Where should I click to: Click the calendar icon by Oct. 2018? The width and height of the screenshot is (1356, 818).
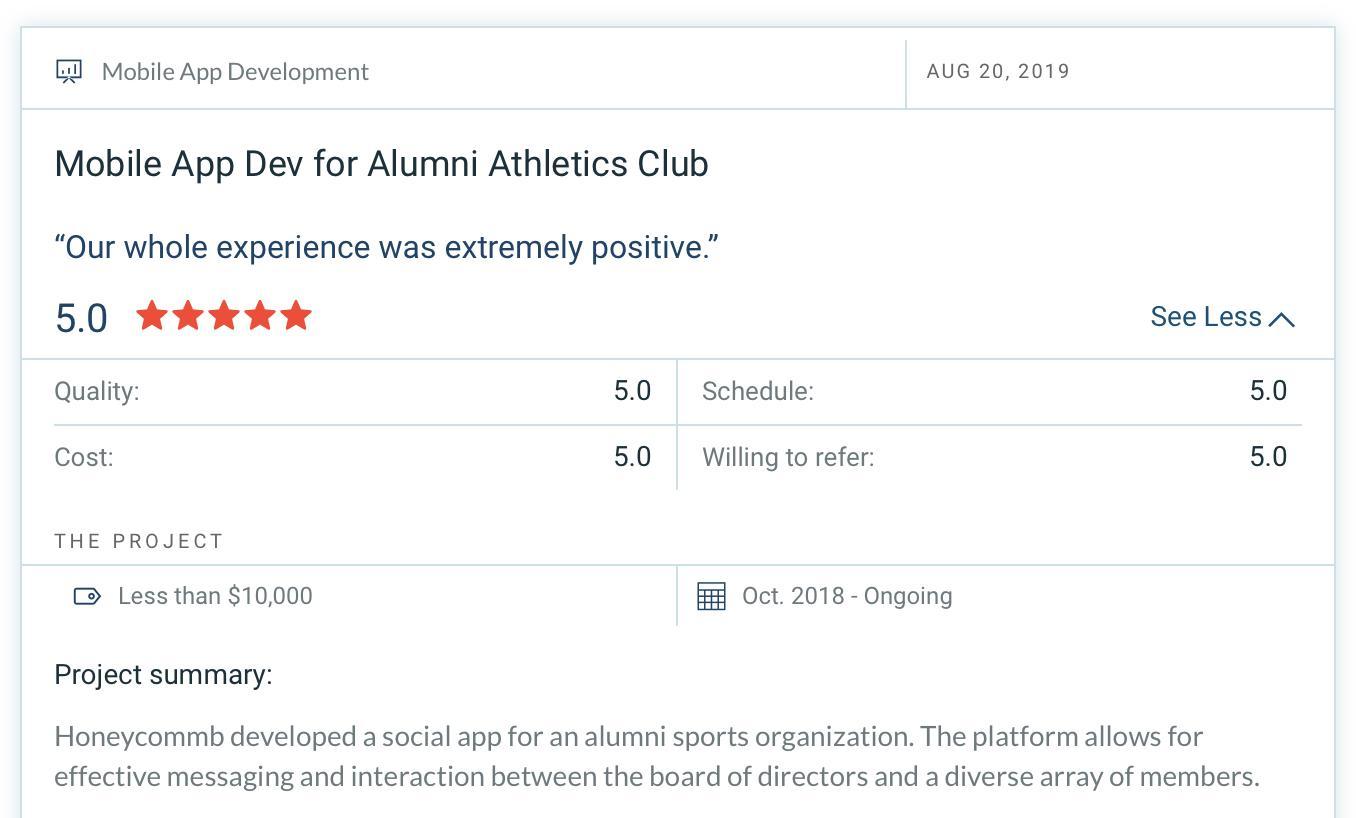(x=711, y=596)
